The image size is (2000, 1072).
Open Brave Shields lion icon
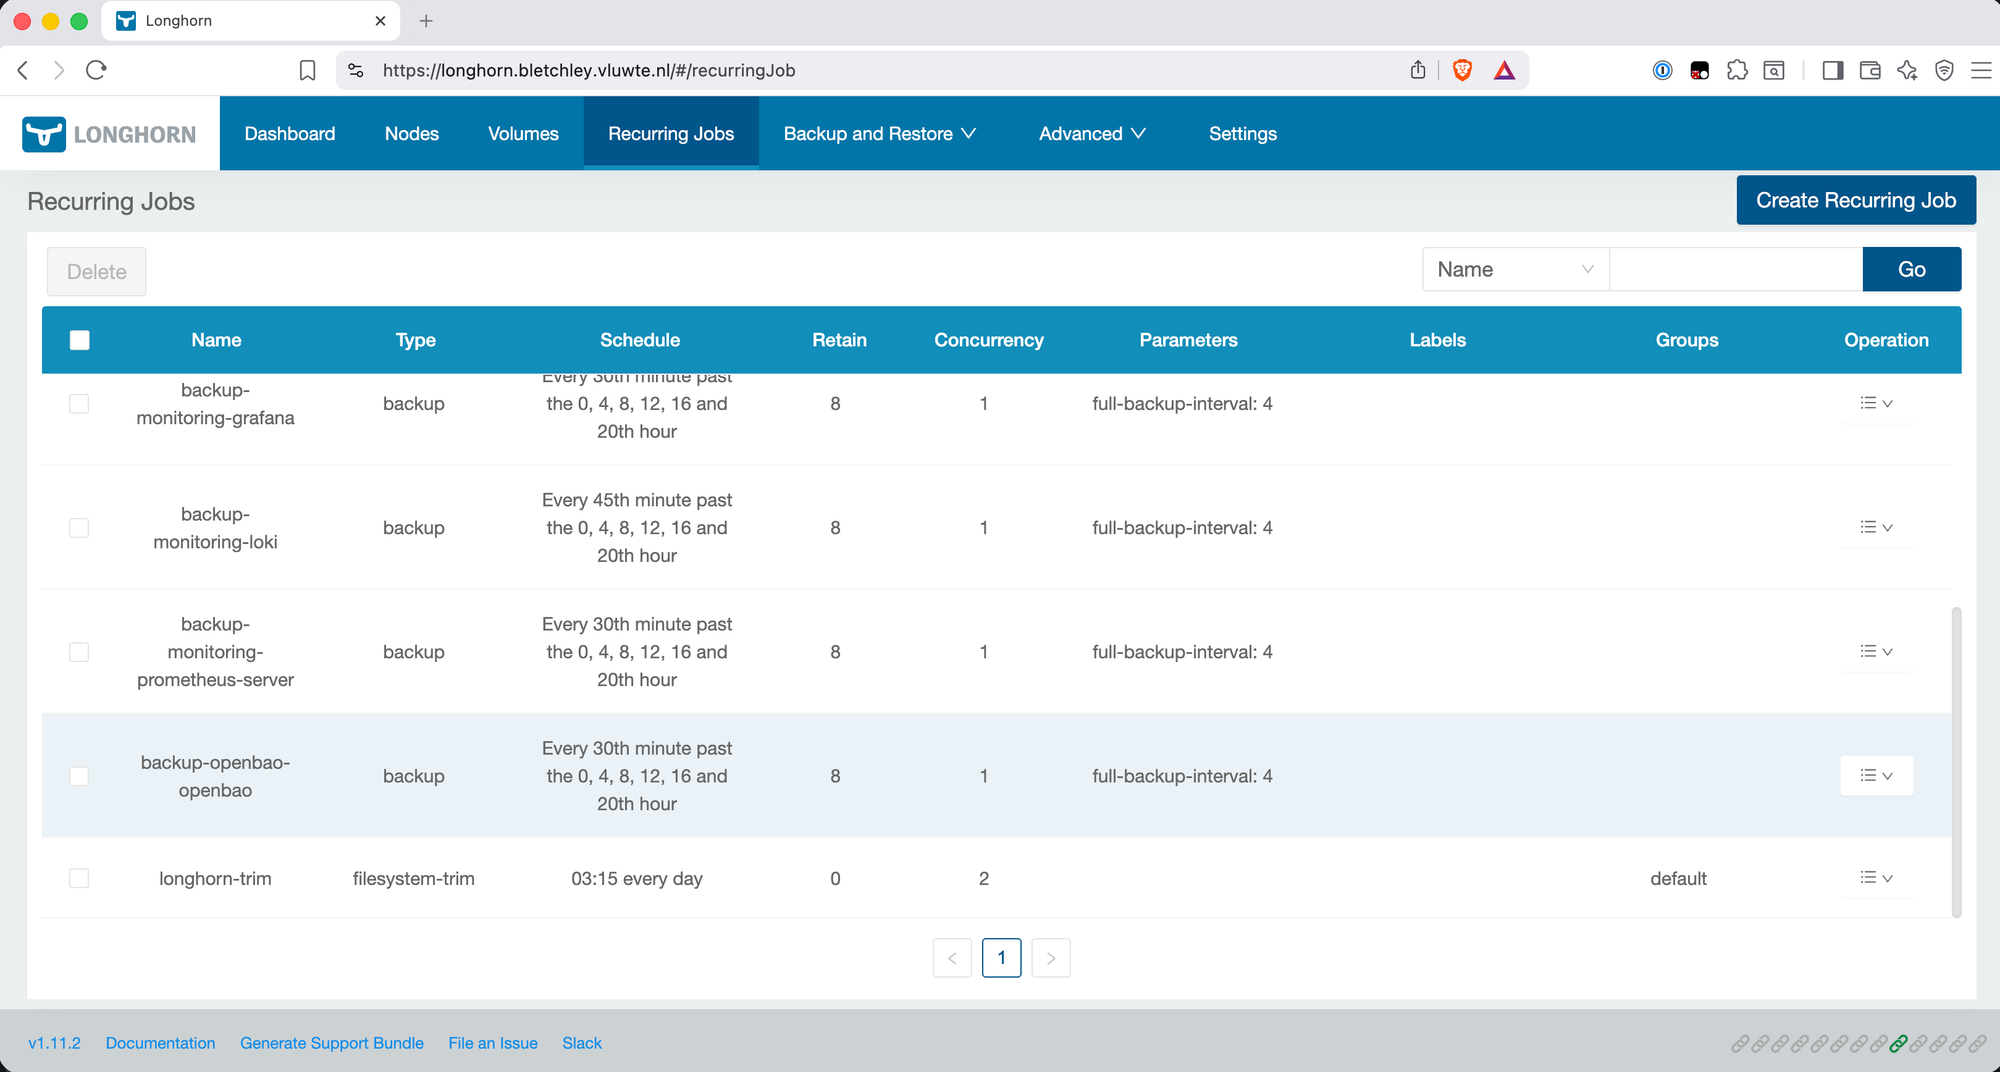[x=1462, y=70]
